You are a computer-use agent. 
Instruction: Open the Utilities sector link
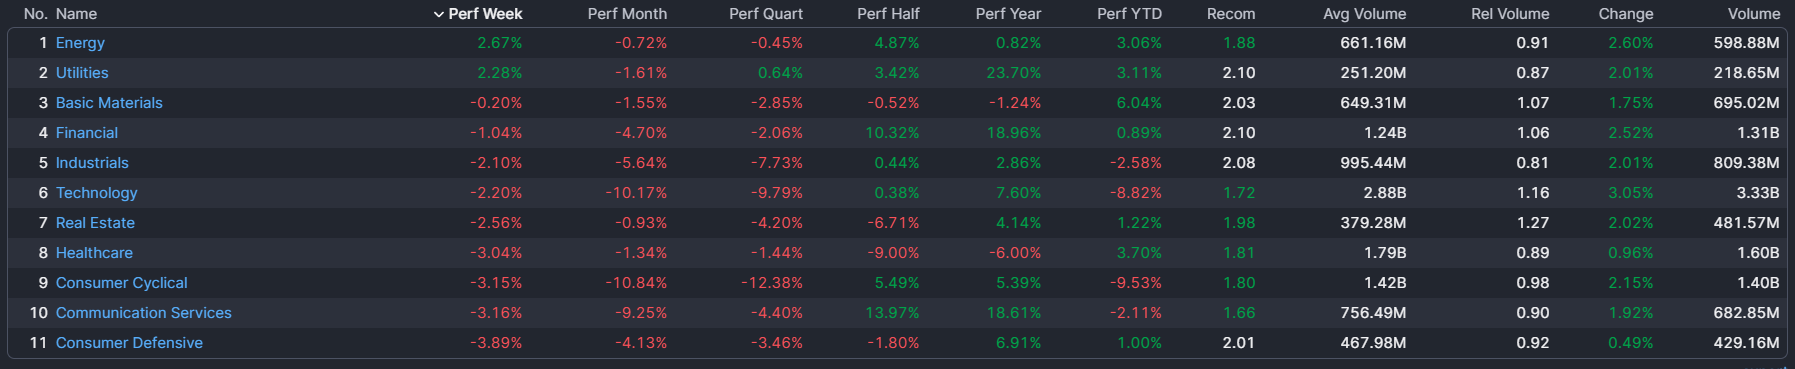click(82, 73)
